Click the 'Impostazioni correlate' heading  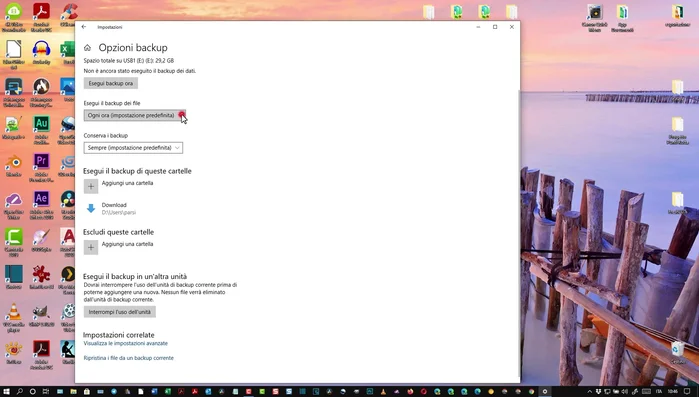coord(119,335)
